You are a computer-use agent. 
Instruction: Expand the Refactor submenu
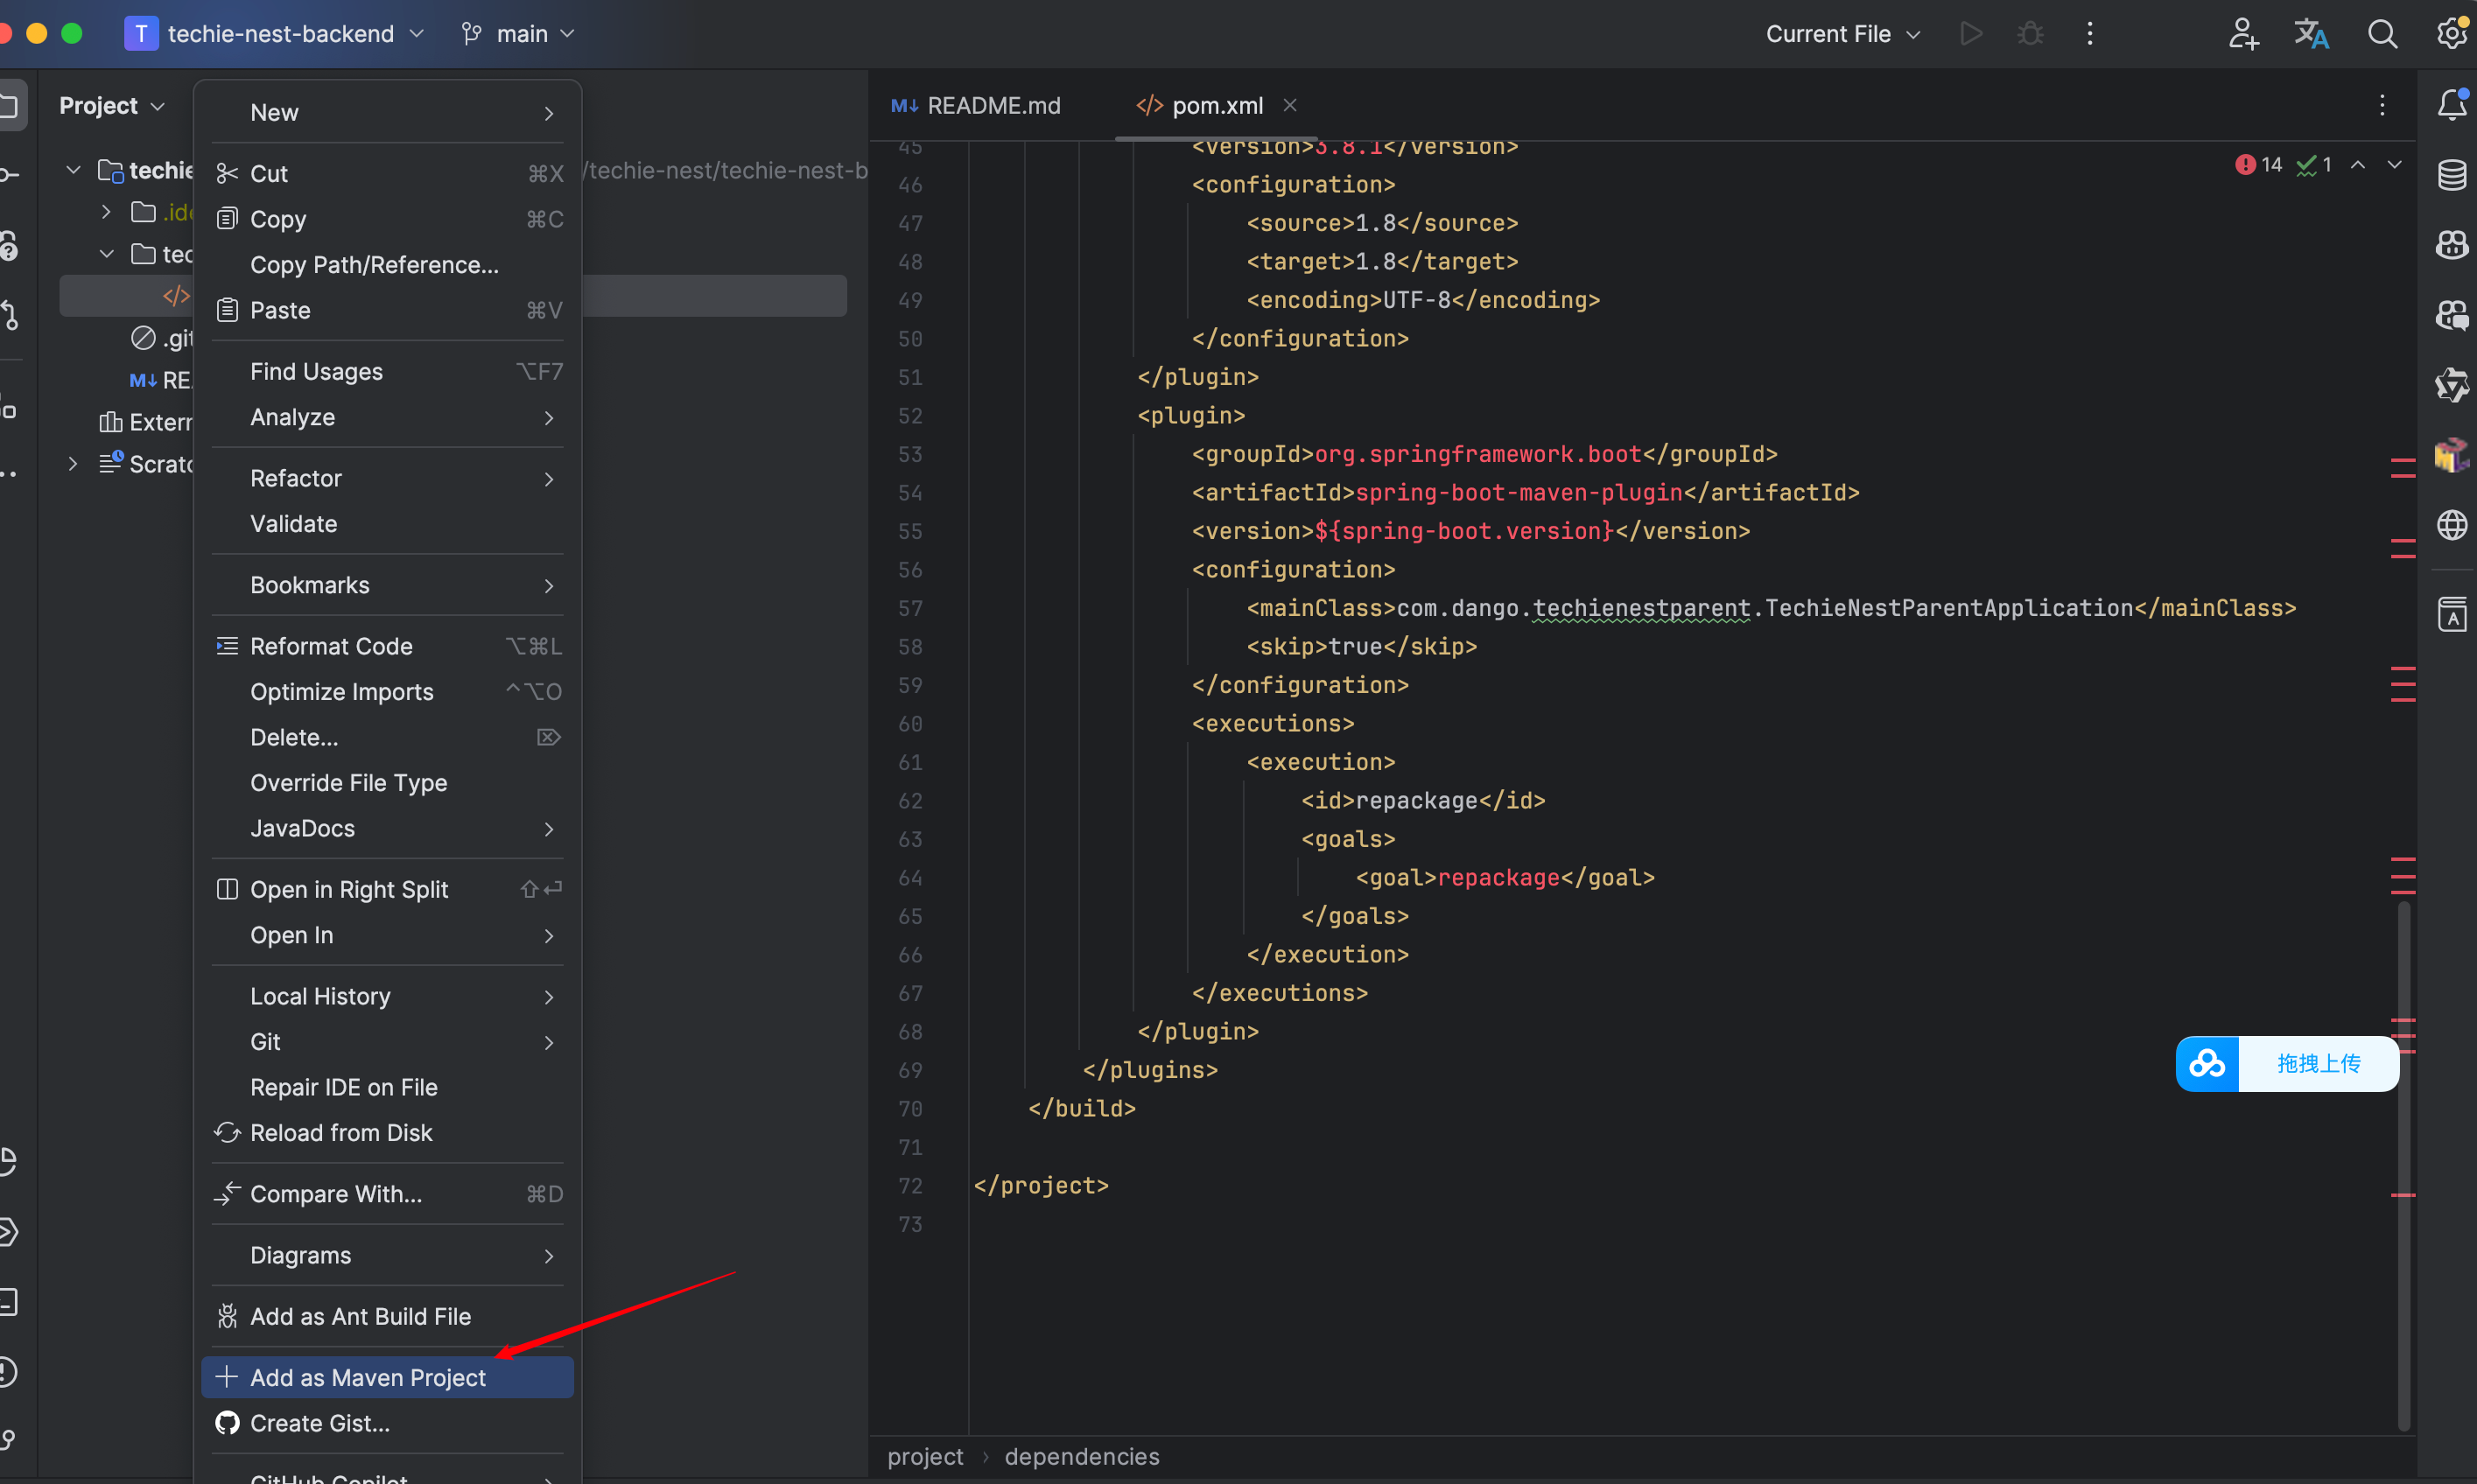[387, 478]
